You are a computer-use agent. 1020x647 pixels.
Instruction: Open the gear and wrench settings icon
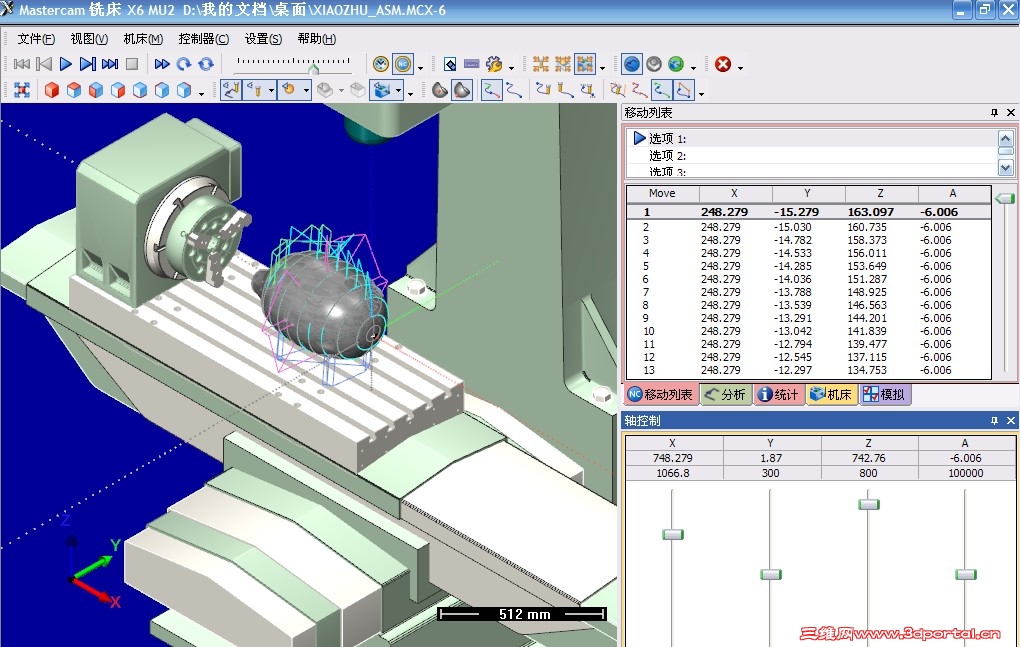tap(494, 64)
